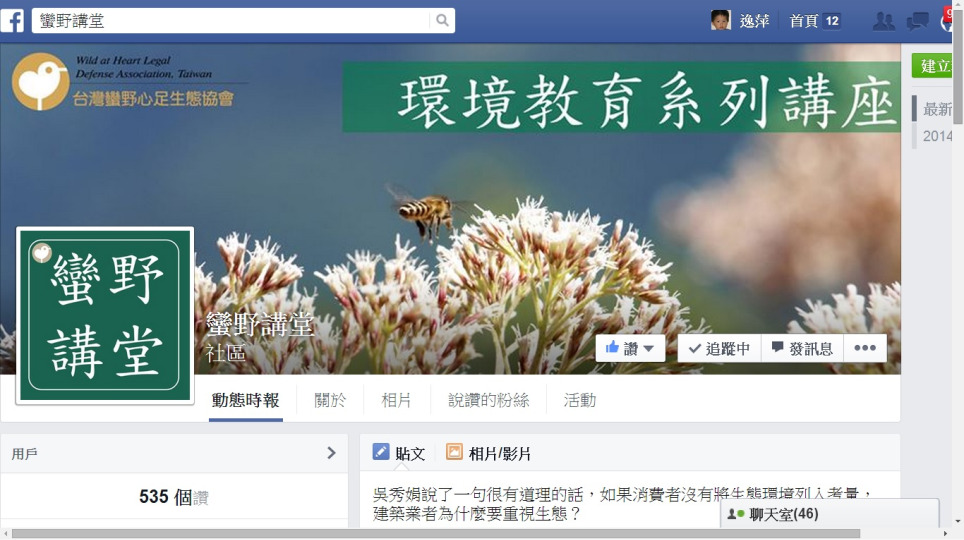The height and width of the screenshot is (540, 964).
Task: Click the 發訊息 message button
Action: pyautogui.click(x=802, y=348)
